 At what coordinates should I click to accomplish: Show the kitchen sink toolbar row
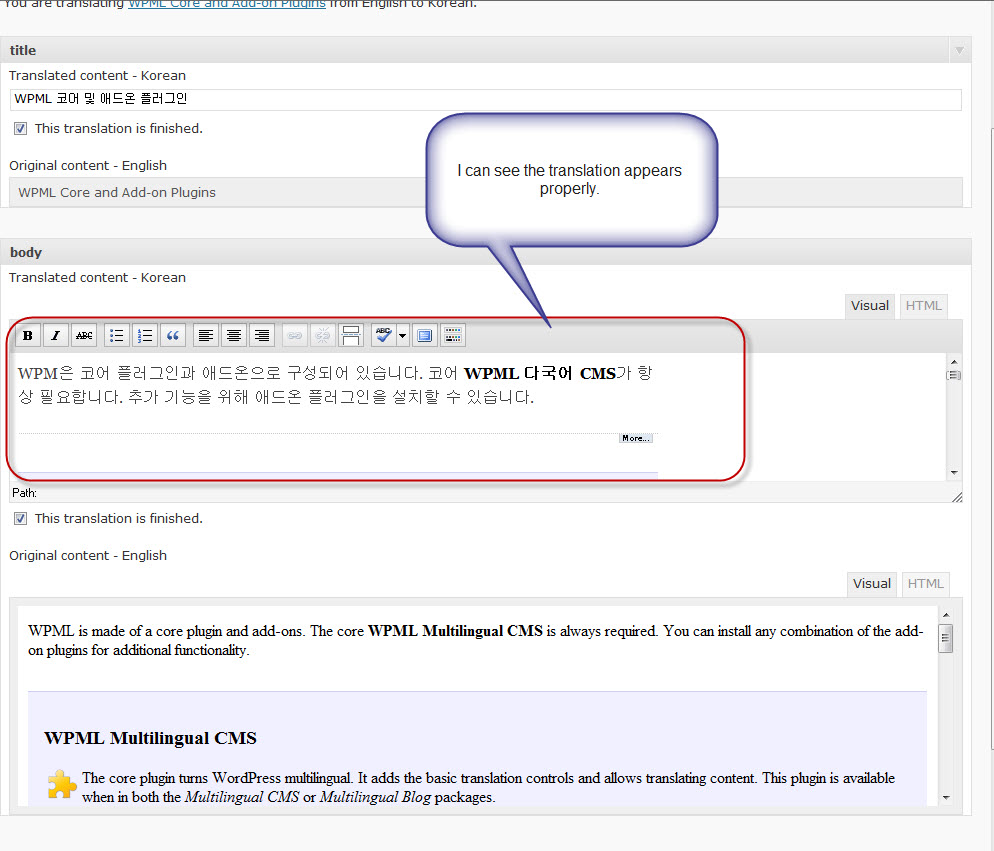[x=453, y=335]
